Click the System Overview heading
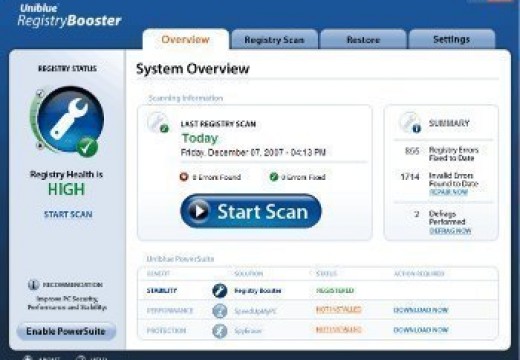The height and width of the screenshot is (360, 520). 193,69
